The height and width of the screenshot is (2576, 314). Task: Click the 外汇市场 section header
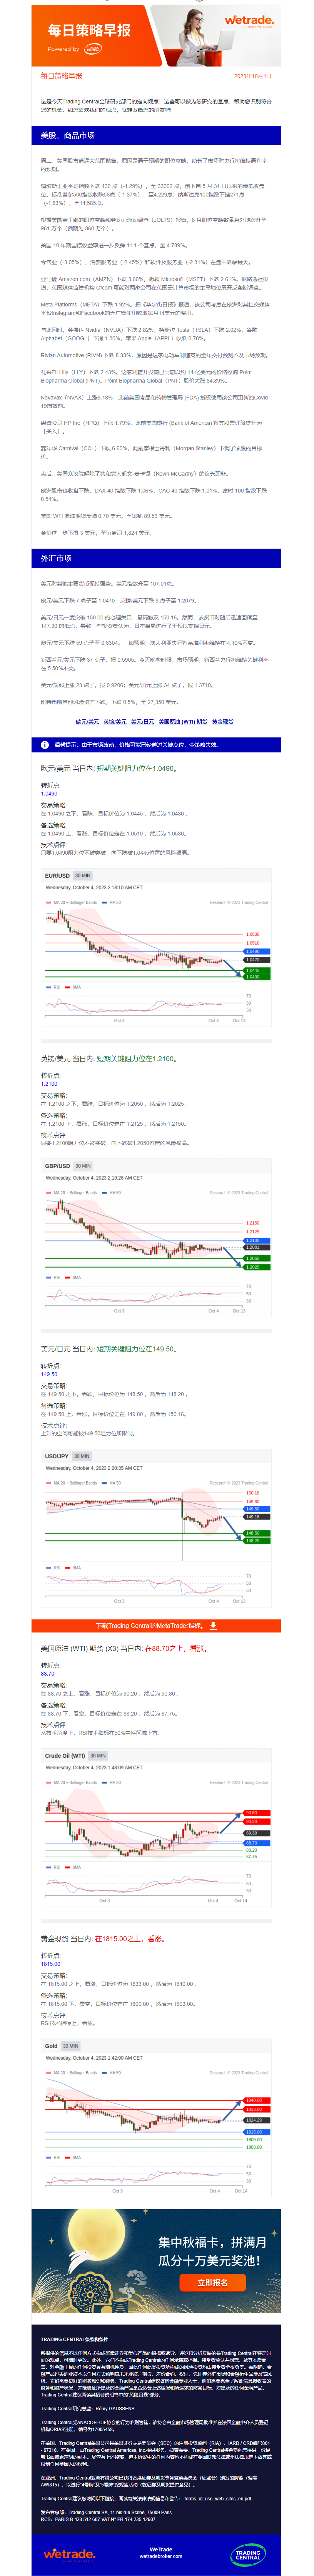point(156,558)
